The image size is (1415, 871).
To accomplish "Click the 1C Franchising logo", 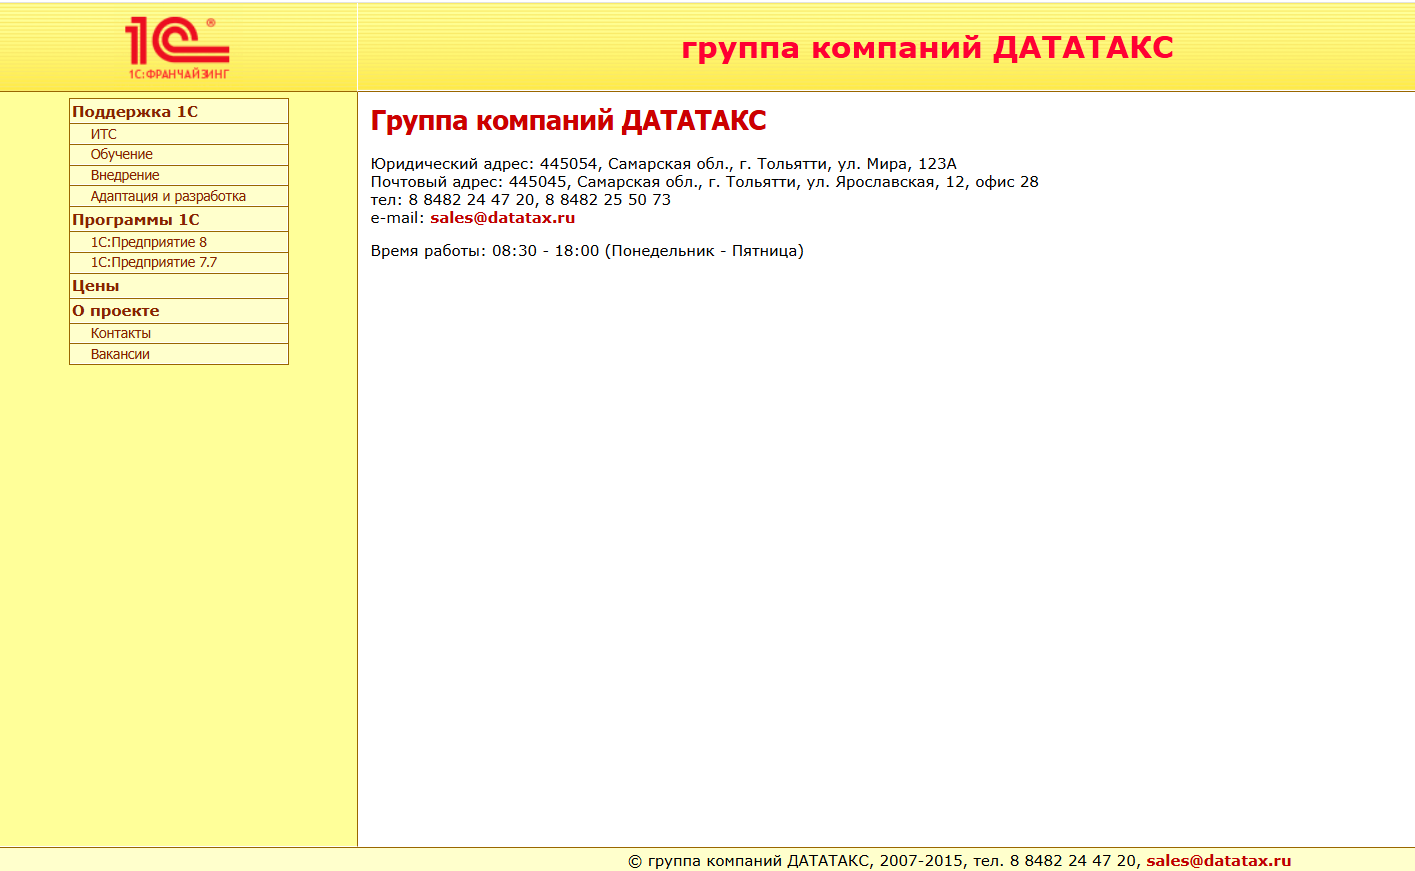I will (178, 48).
